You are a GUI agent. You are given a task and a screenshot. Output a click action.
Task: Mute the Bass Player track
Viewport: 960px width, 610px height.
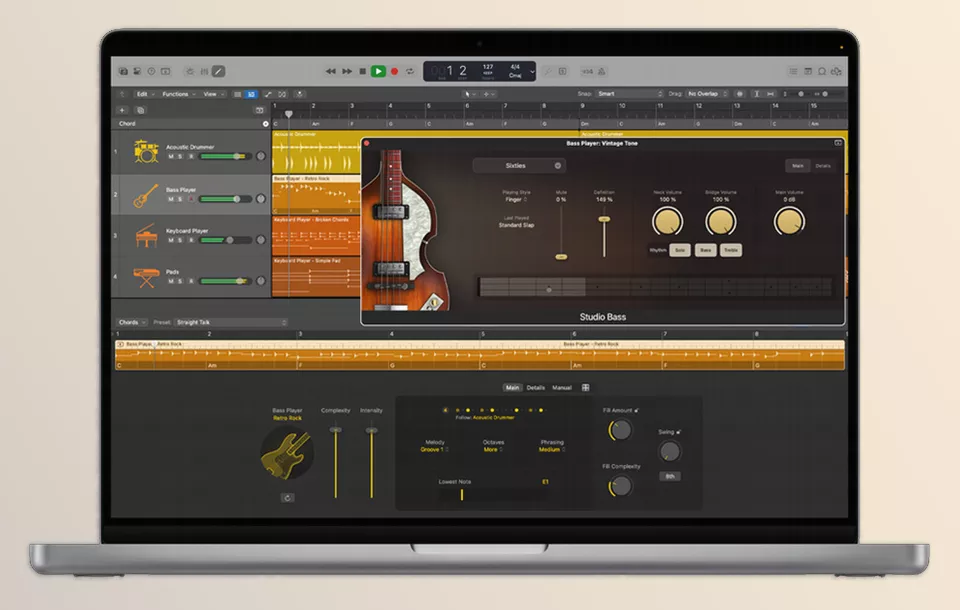click(x=171, y=199)
